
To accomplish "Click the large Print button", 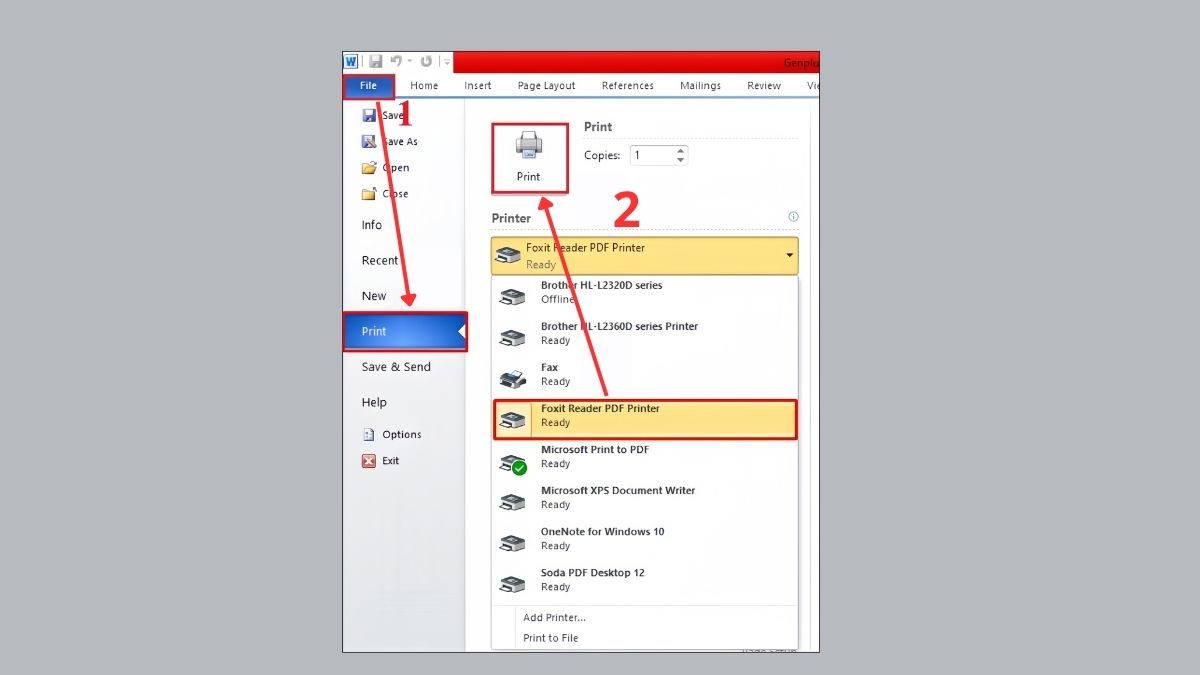I will click(530, 158).
